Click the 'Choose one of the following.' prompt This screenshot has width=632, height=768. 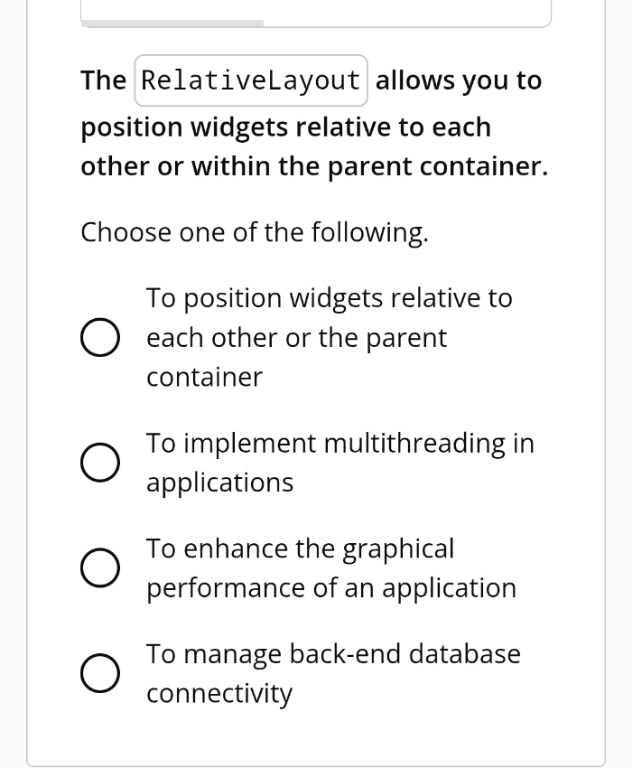tap(254, 233)
